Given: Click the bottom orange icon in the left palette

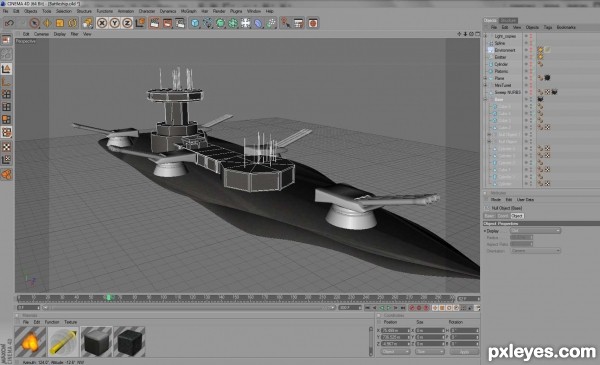Looking at the screenshot, I should pos(6,174).
